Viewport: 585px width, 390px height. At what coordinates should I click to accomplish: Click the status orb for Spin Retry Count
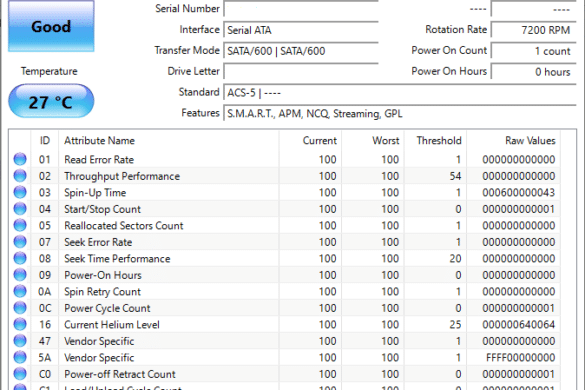coord(20,291)
